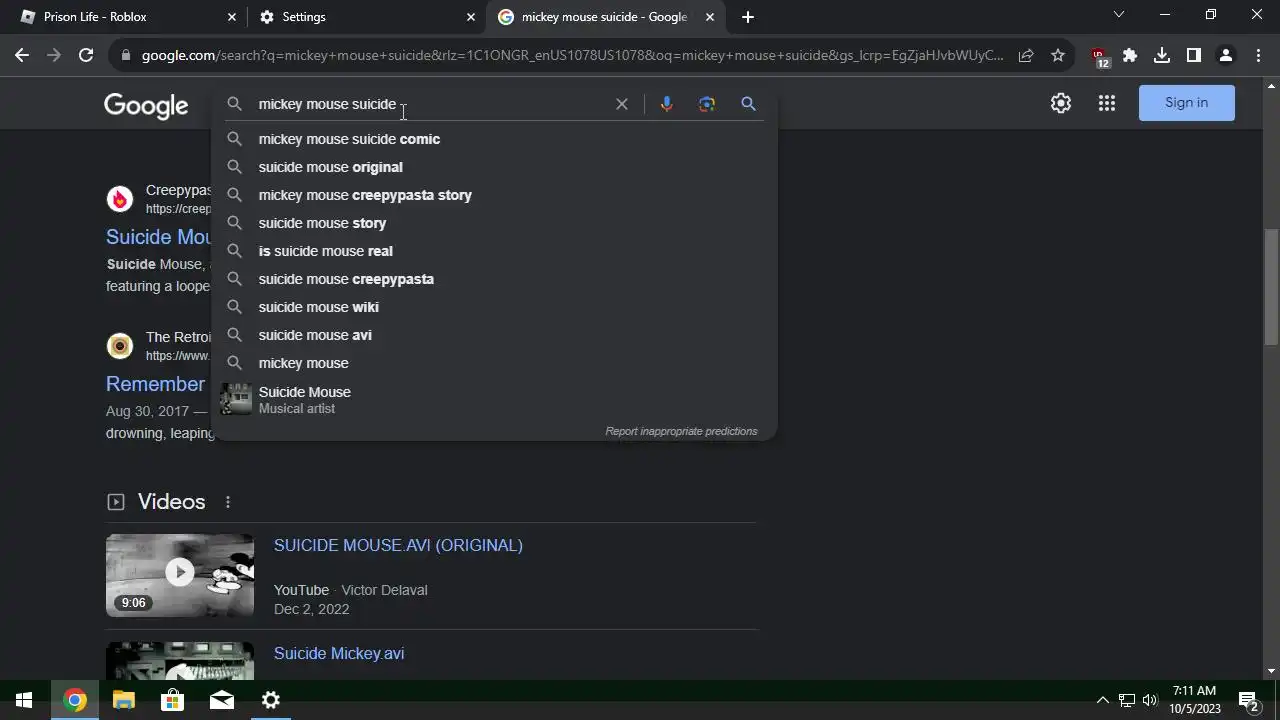The height and width of the screenshot is (720, 1280).
Task: Open the tab search dropdown chevron
Action: point(1119,15)
